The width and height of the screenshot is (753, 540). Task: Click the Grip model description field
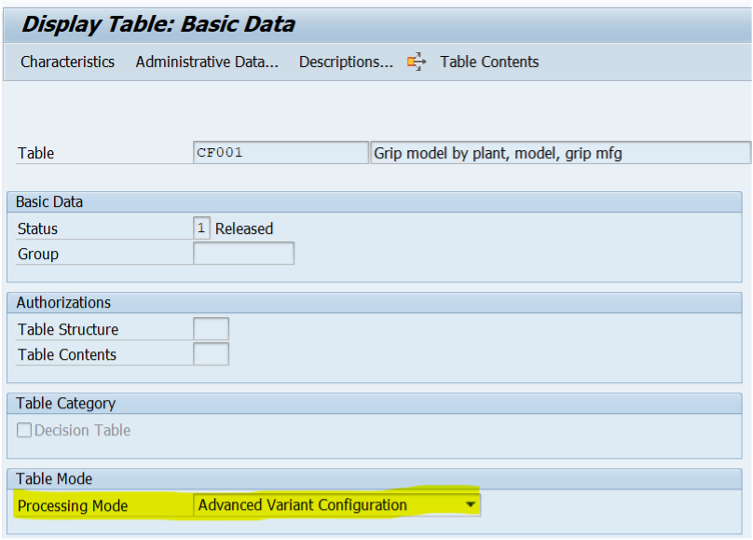[x=560, y=153]
